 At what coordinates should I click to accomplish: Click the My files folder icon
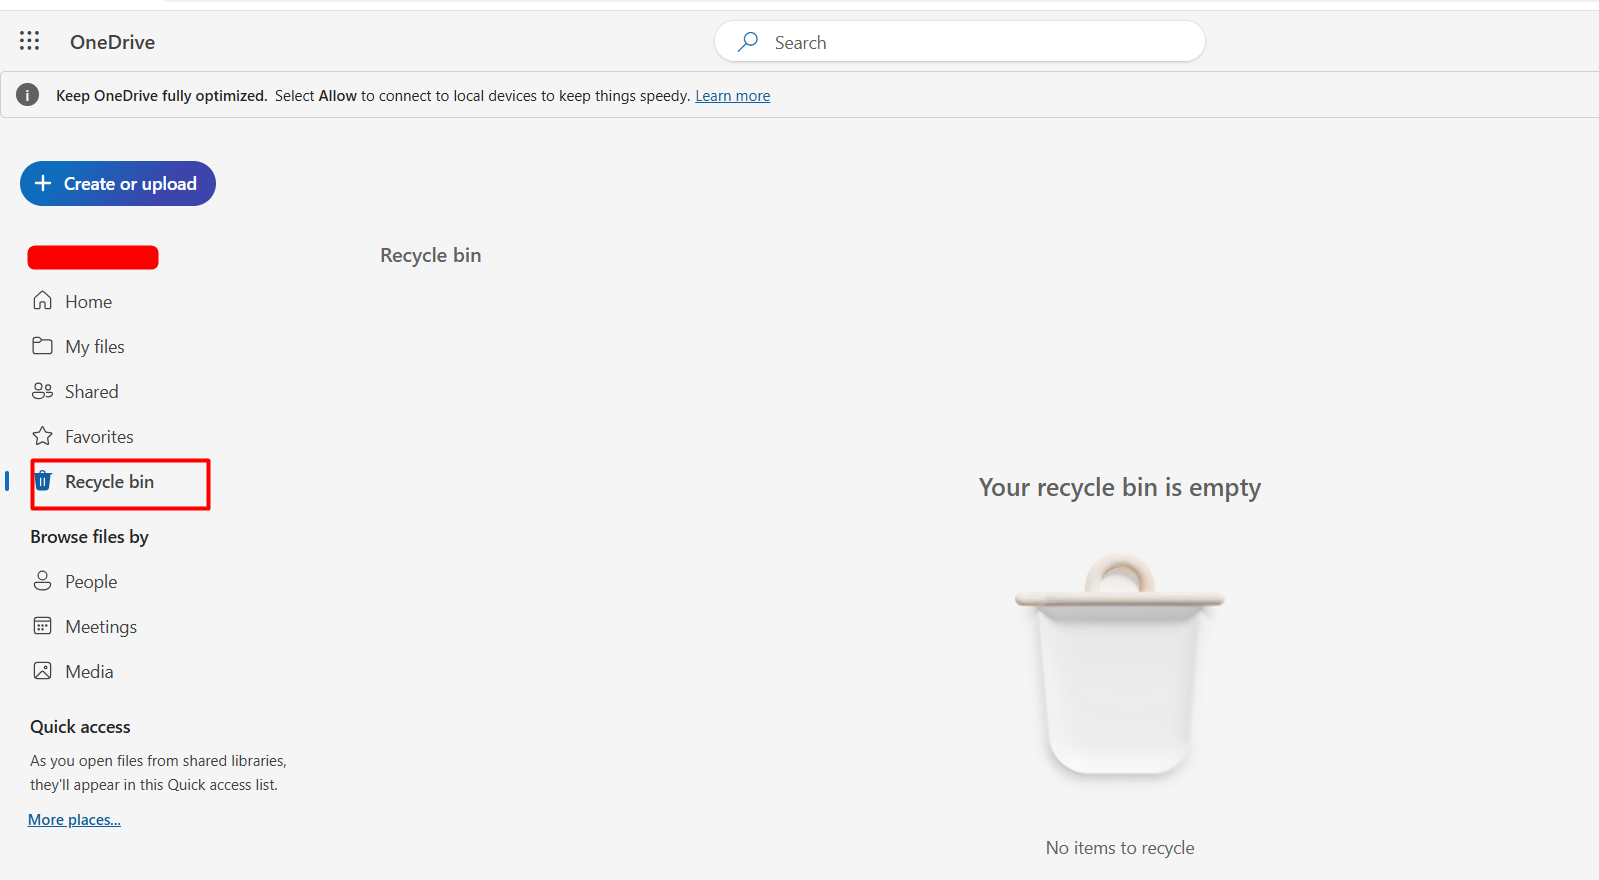(x=42, y=346)
